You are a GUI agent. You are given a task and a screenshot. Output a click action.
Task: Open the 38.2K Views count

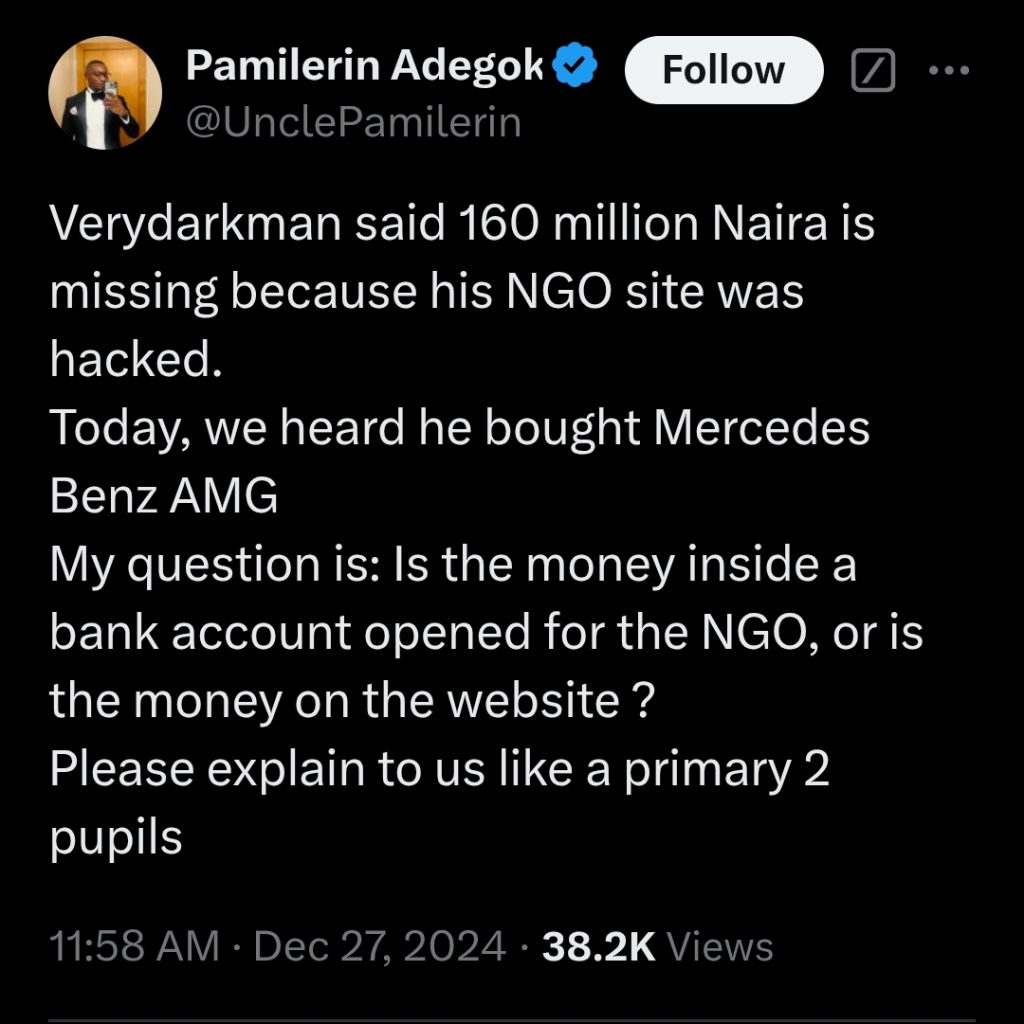point(657,946)
